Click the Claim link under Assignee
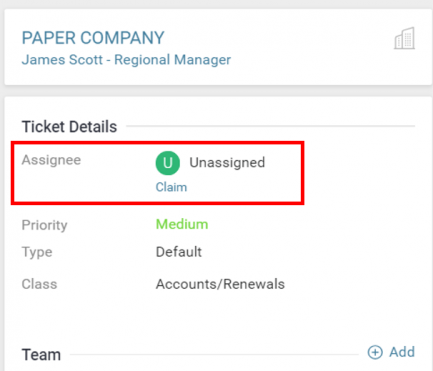This screenshot has height=371, width=433. point(171,187)
